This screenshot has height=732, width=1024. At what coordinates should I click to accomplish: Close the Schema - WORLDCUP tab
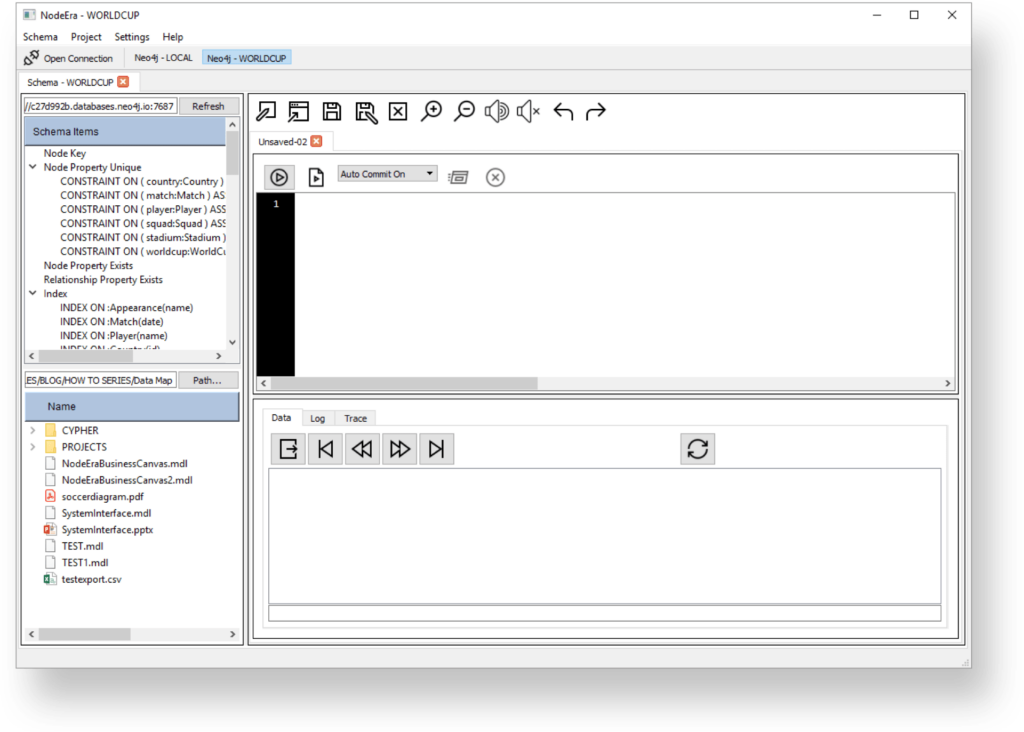tap(123, 82)
